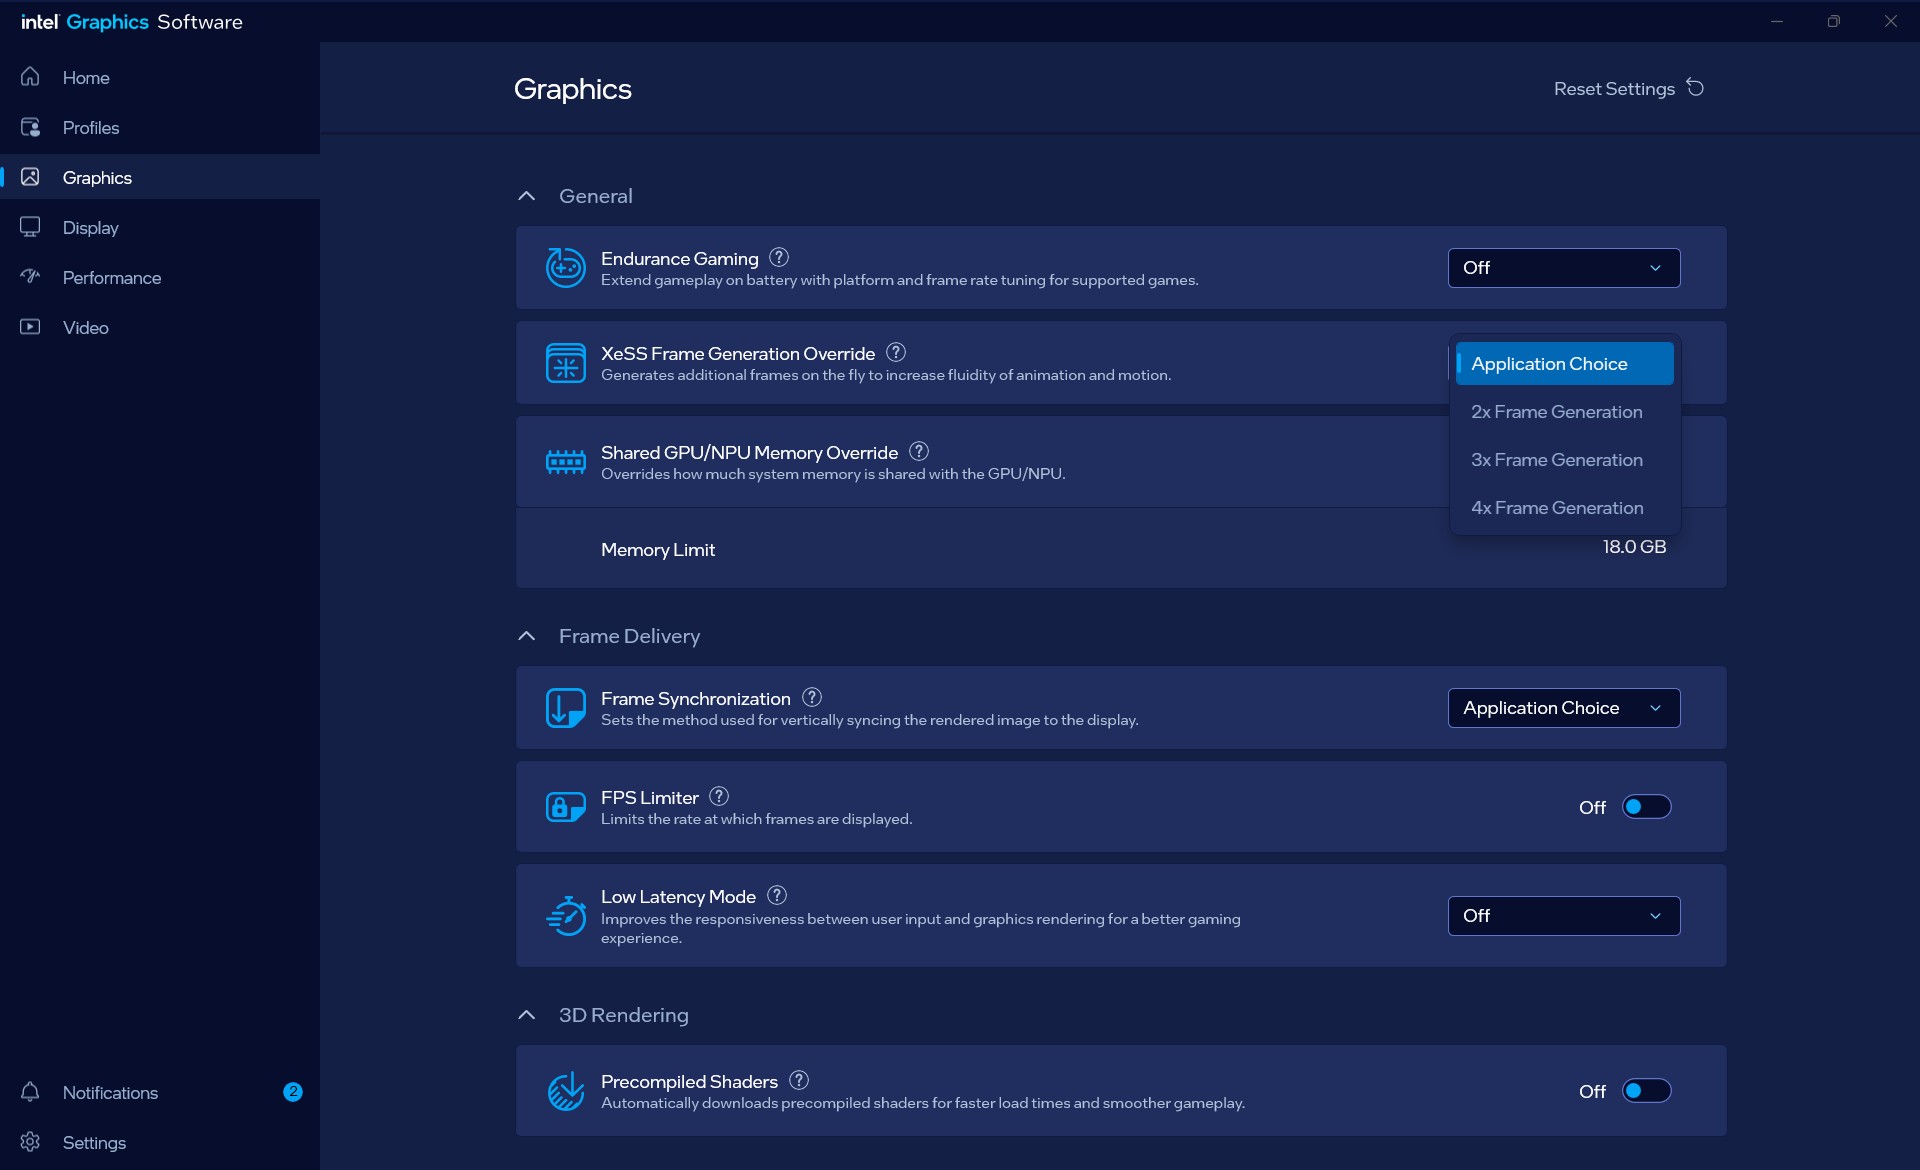Image resolution: width=1920 pixels, height=1170 pixels.
Task: Open the Frame Synchronization Application Choice dropdown
Action: pos(1564,708)
